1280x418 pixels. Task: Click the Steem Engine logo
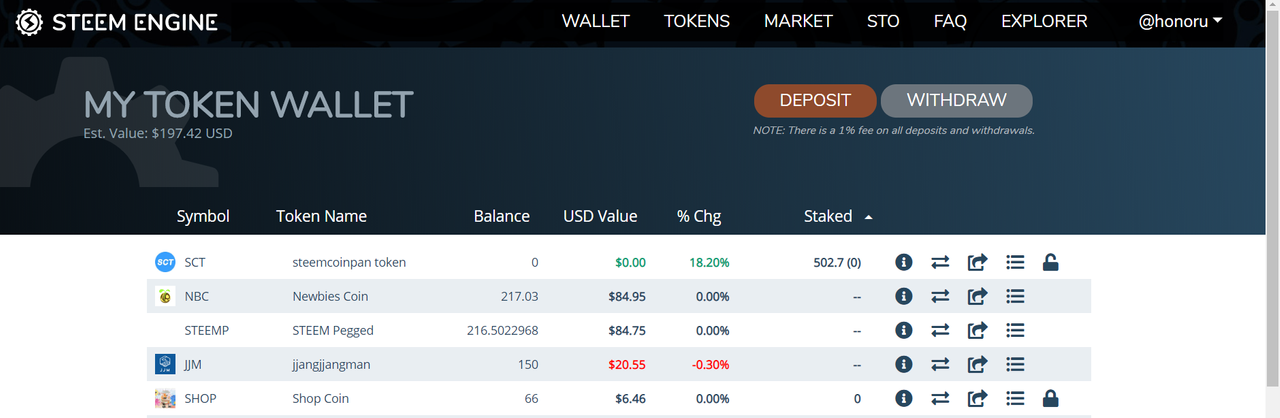click(x=117, y=22)
